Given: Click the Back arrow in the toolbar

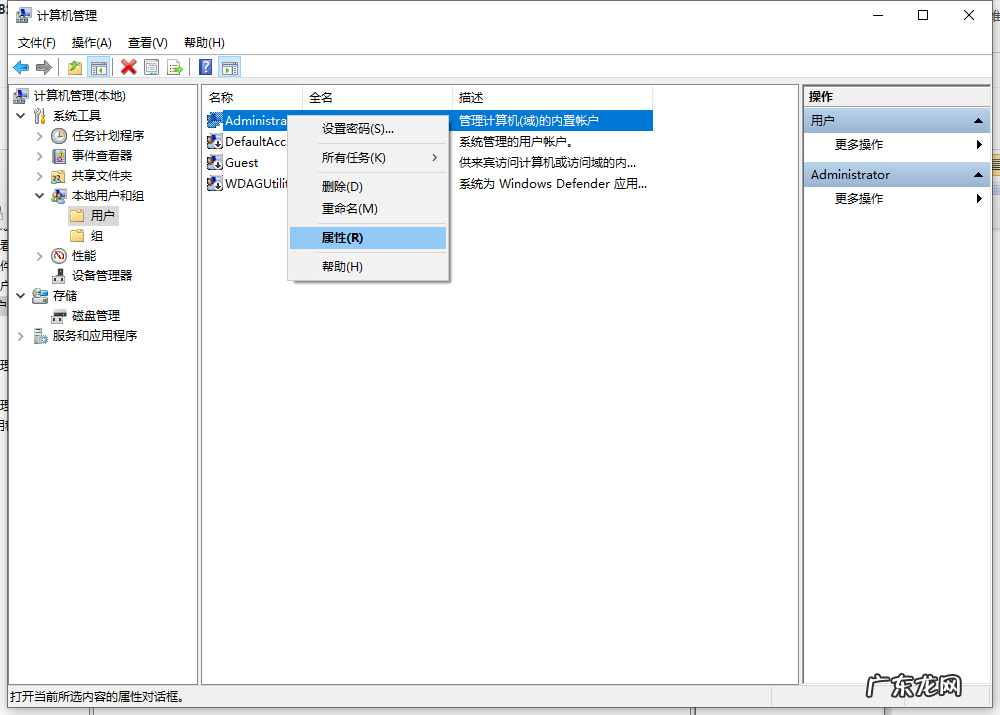Looking at the screenshot, I should 21,67.
